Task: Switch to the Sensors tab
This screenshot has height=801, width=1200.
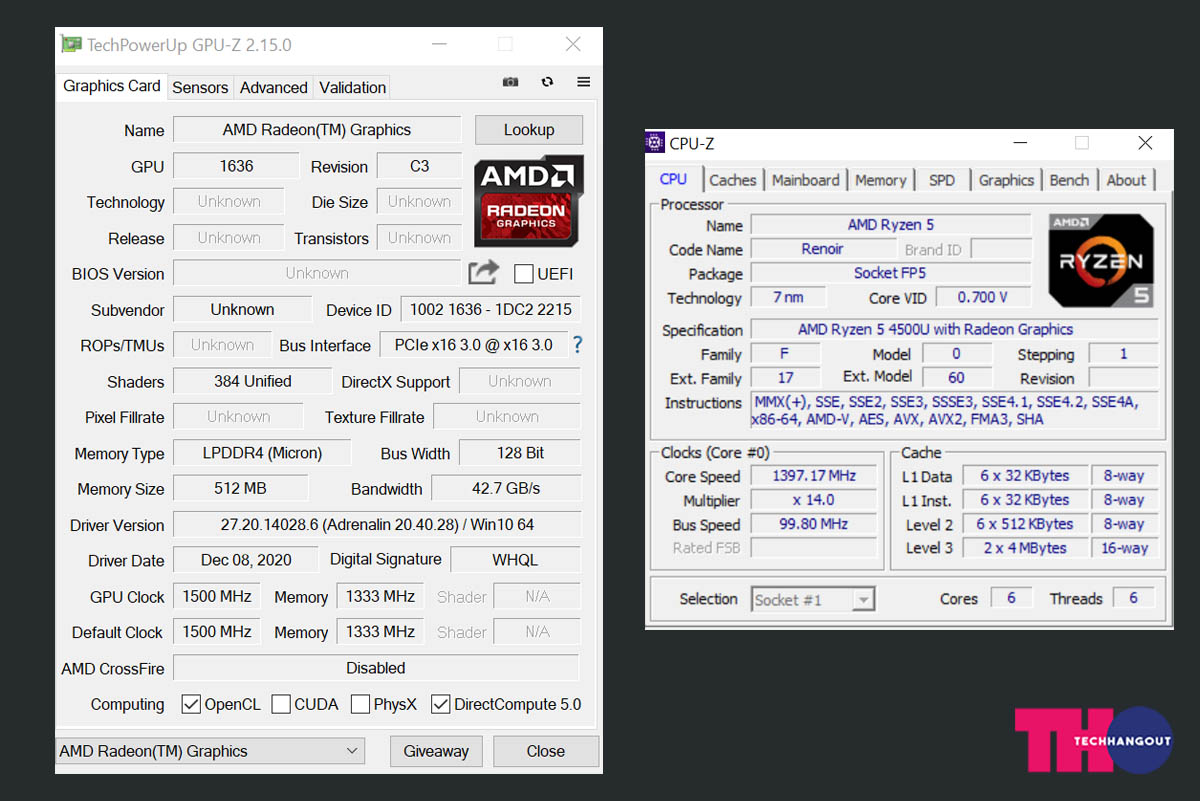Action: (x=200, y=88)
